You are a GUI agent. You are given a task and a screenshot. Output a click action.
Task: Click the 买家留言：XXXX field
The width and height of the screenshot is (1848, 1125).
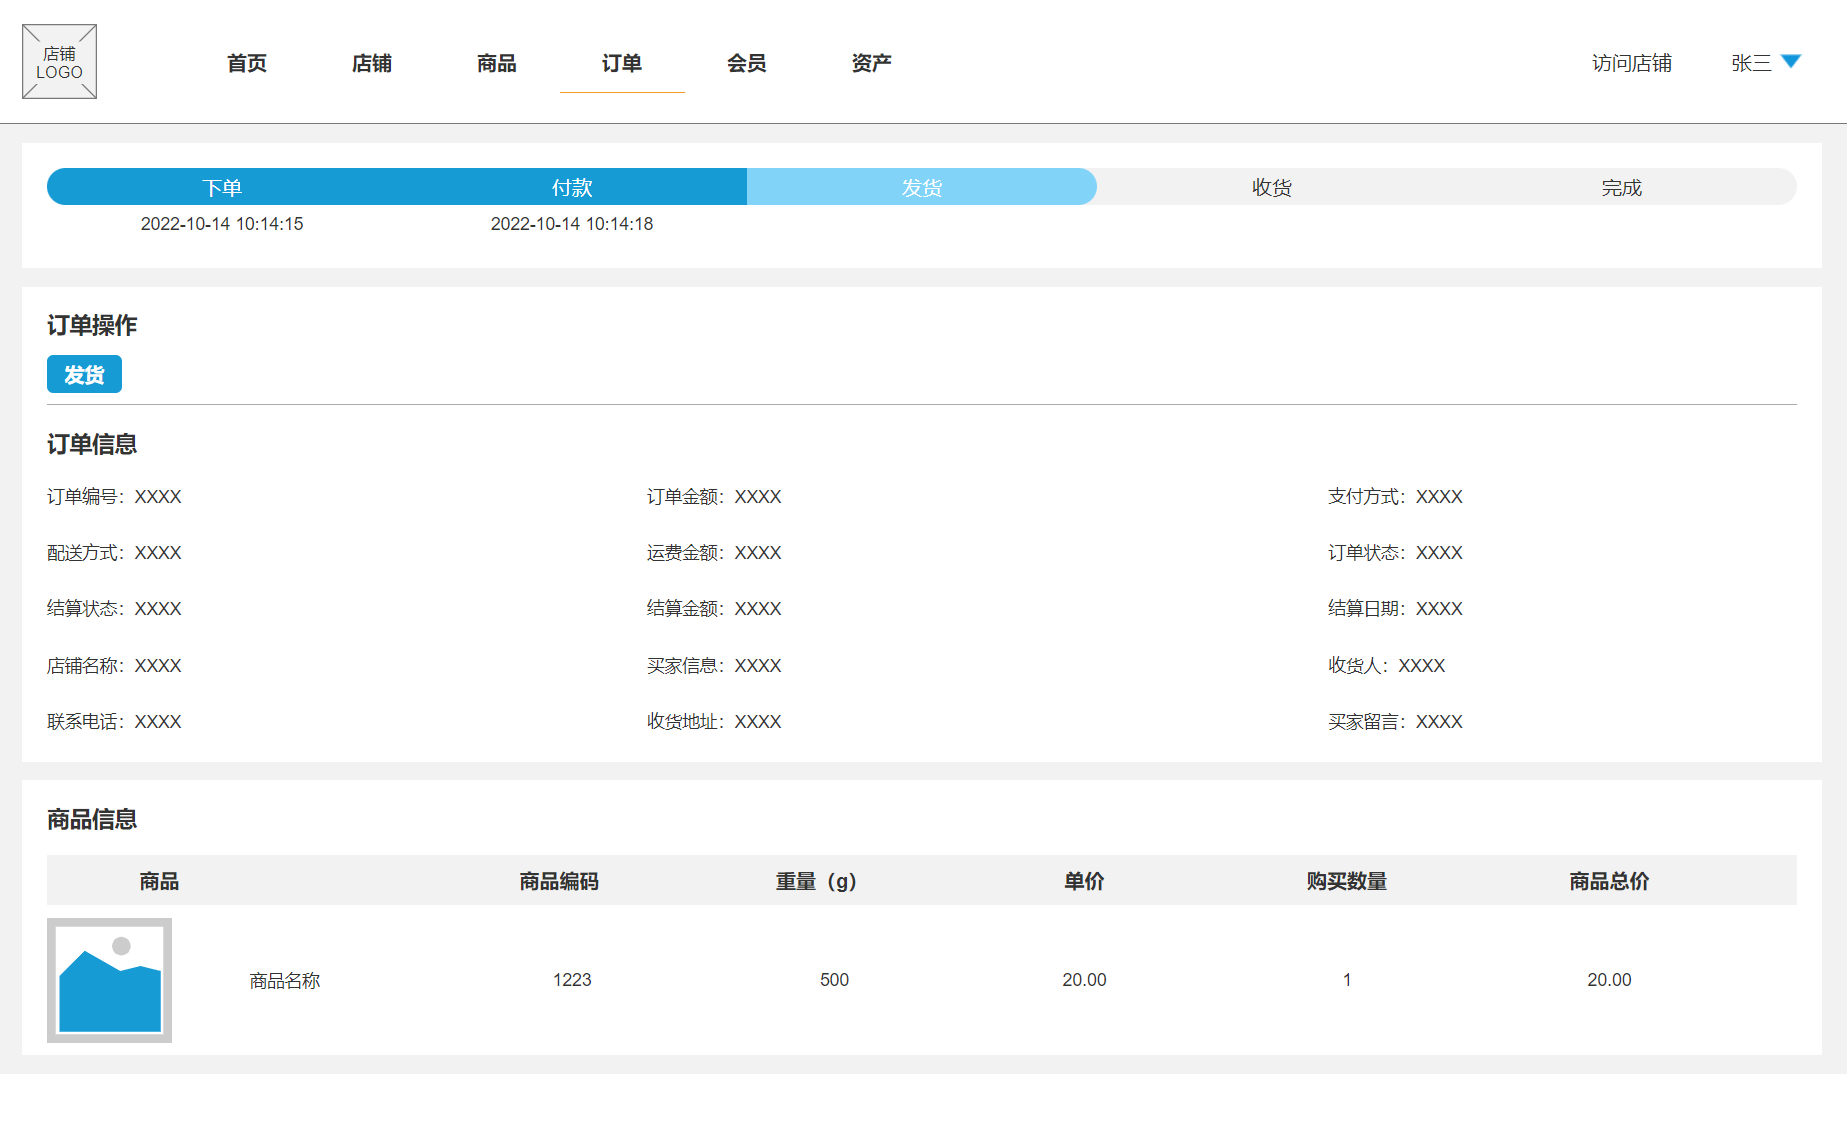click(1395, 722)
